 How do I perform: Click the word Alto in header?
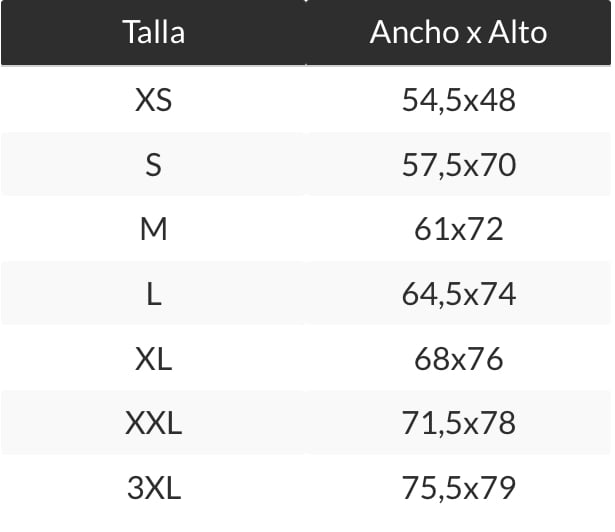(x=517, y=32)
